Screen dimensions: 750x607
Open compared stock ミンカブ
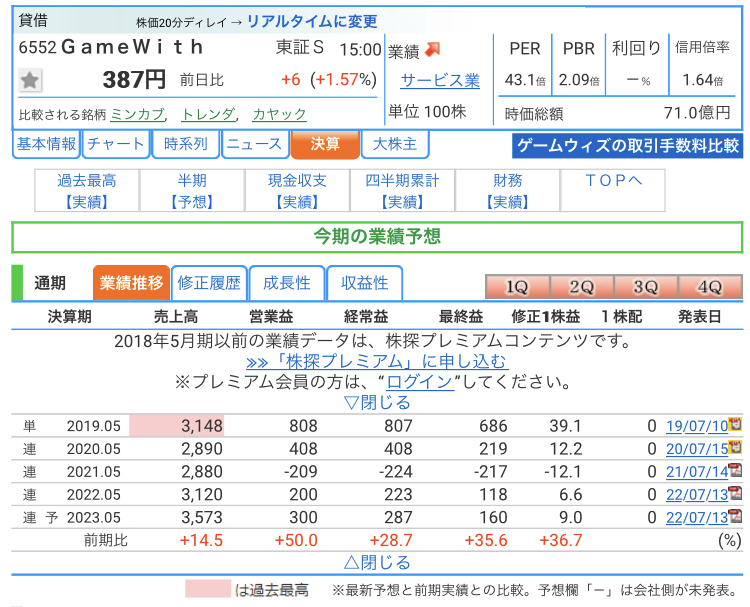(x=137, y=114)
